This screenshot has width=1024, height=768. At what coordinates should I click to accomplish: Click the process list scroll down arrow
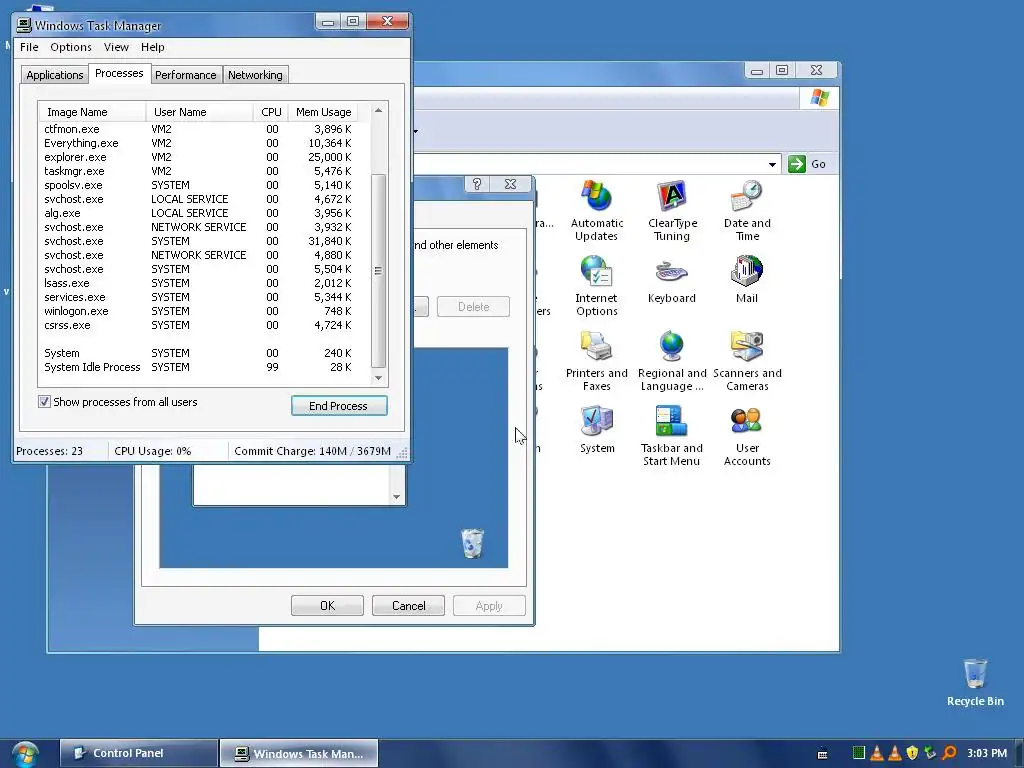click(378, 377)
